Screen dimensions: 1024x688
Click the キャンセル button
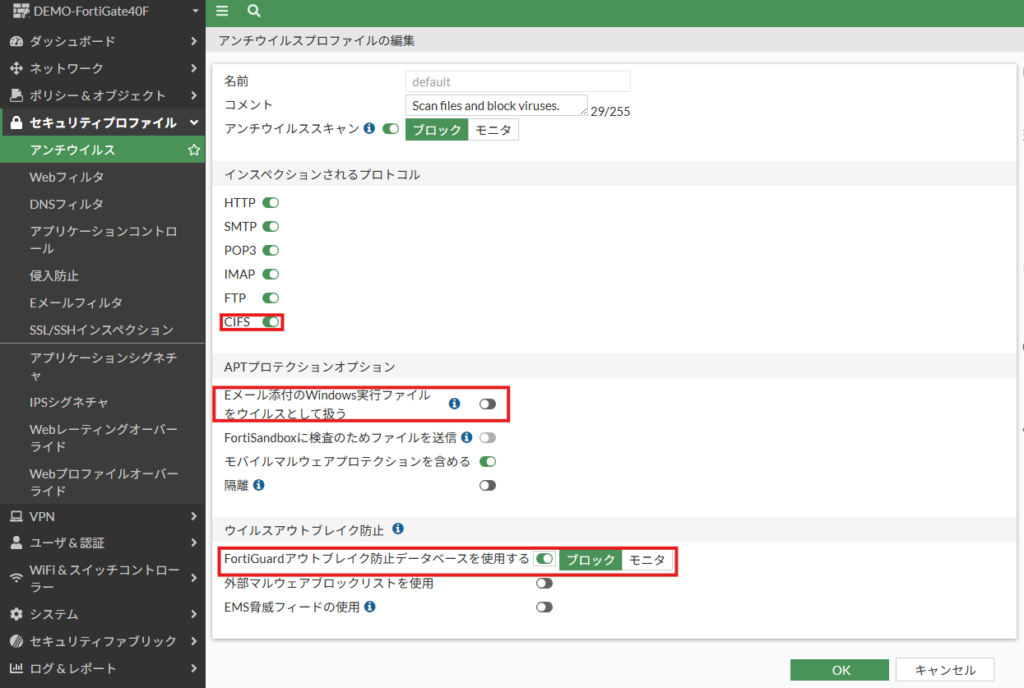[x=945, y=670]
